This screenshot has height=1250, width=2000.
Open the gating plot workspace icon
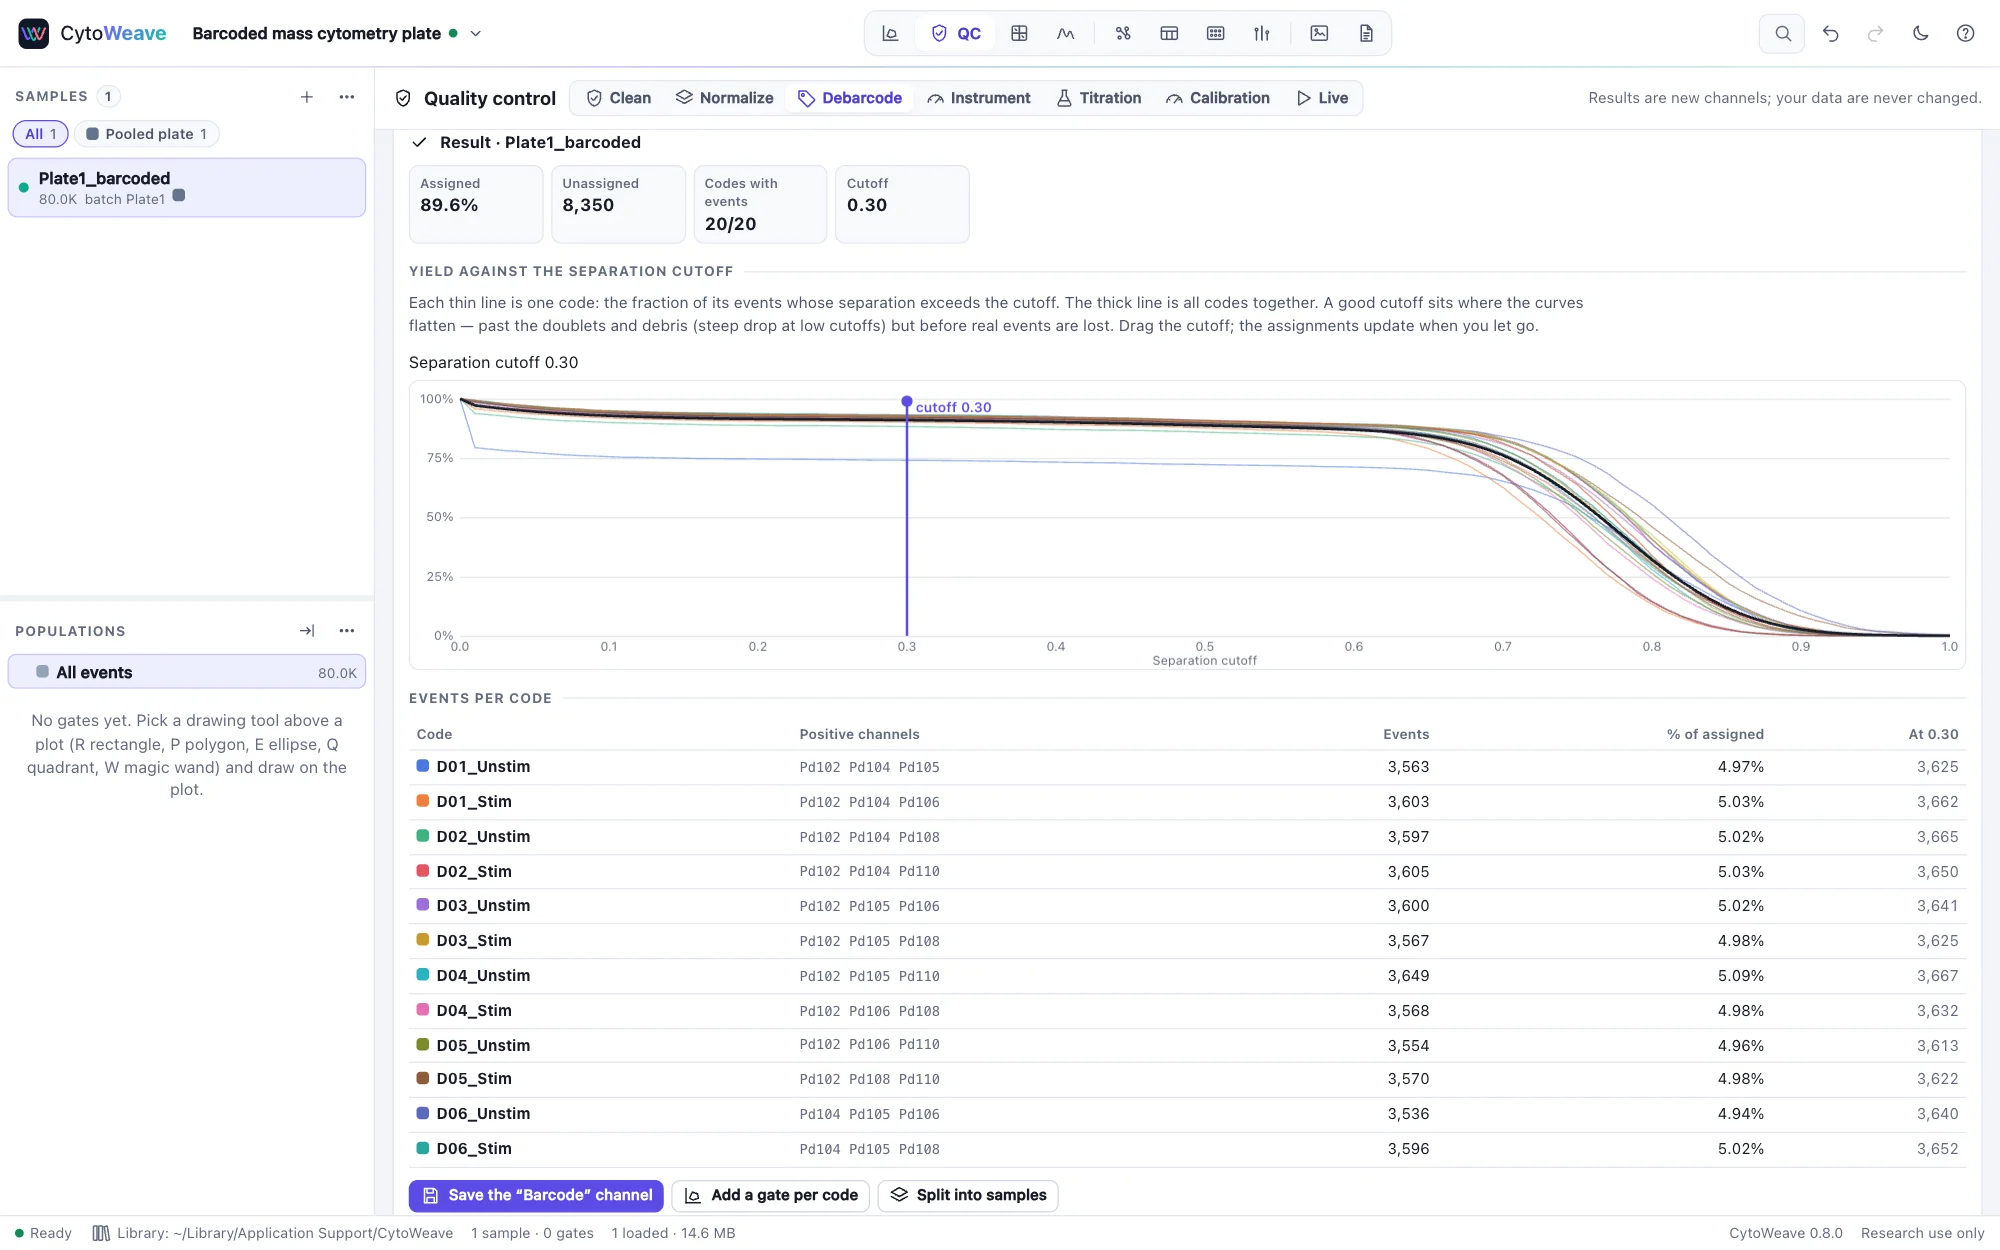890,33
